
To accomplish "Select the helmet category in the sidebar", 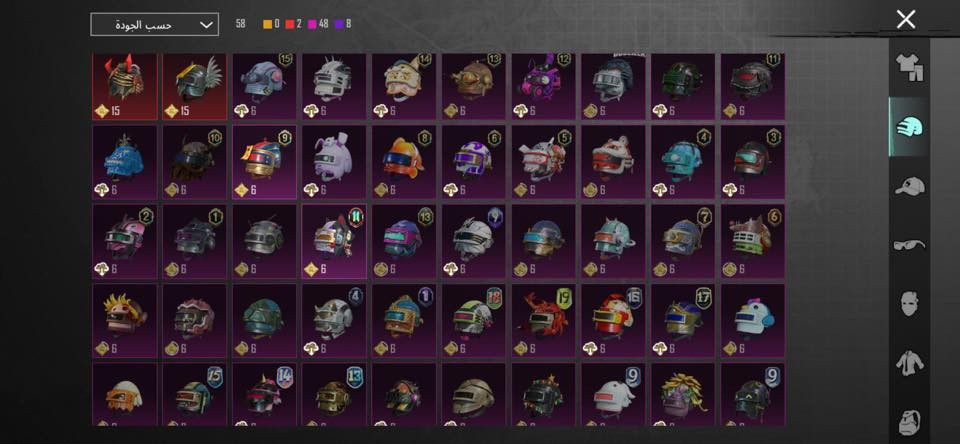I will [909, 127].
